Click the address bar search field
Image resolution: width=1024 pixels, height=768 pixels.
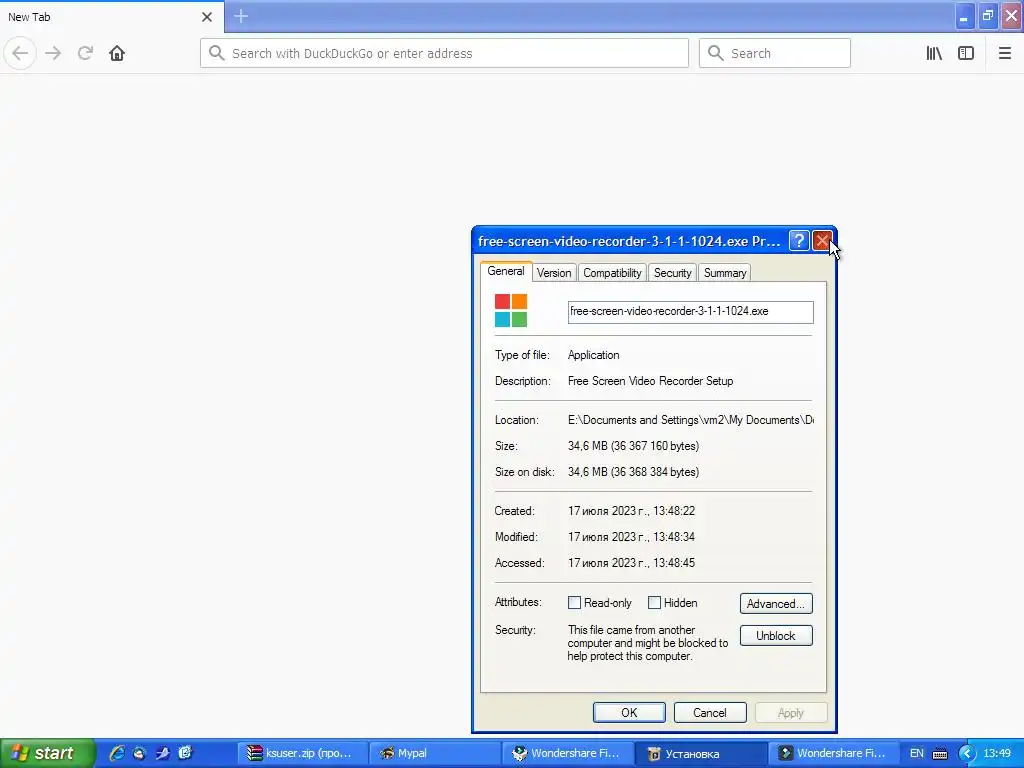tap(444, 53)
